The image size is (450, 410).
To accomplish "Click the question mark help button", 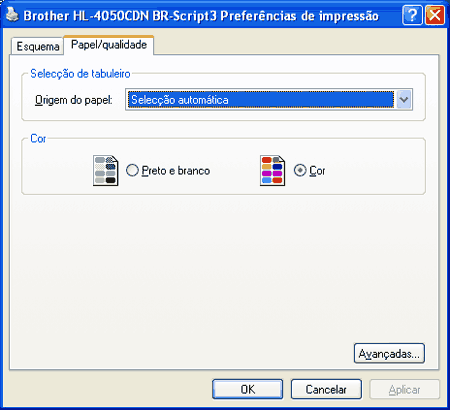I will (x=412, y=15).
